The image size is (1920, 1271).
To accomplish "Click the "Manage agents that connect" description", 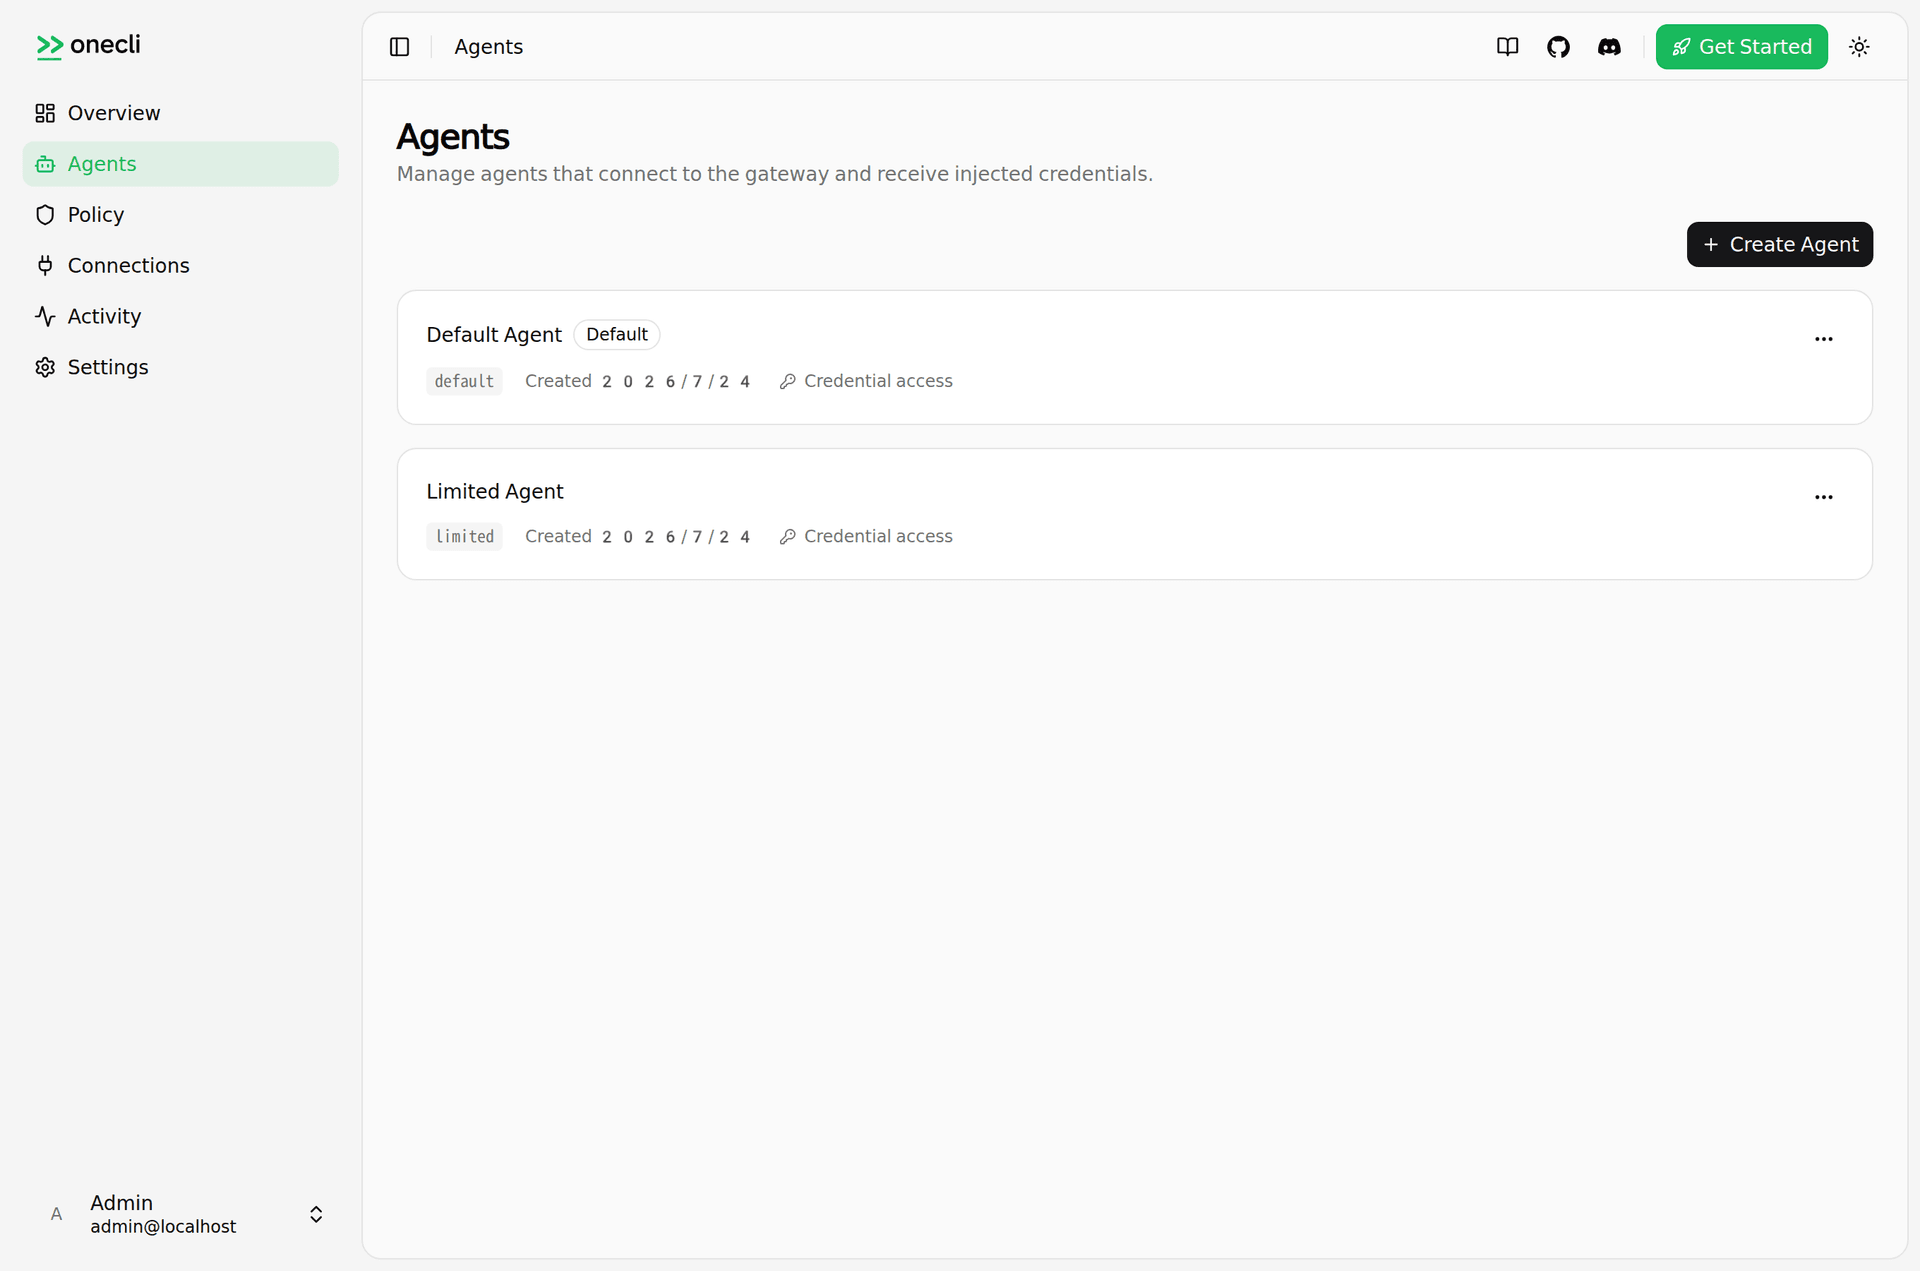I will pos(775,174).
